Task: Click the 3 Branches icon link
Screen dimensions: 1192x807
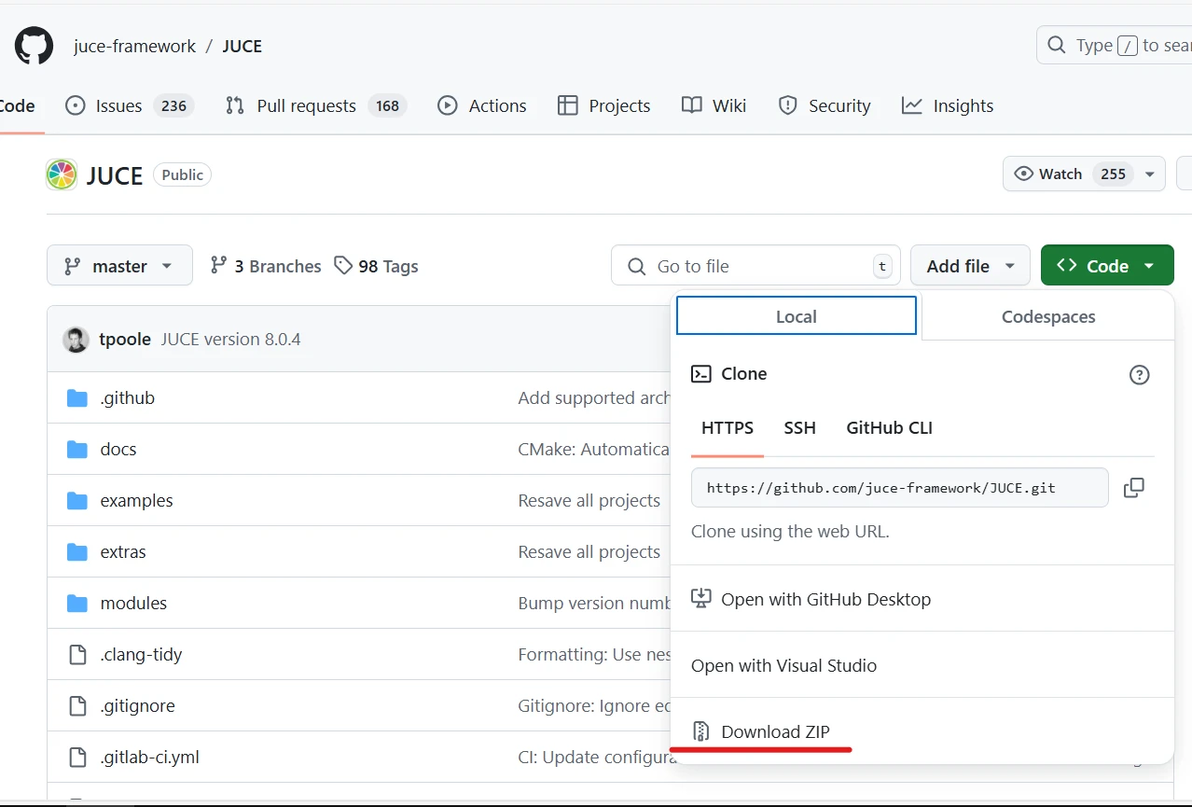Action: (x=218, y=266)
